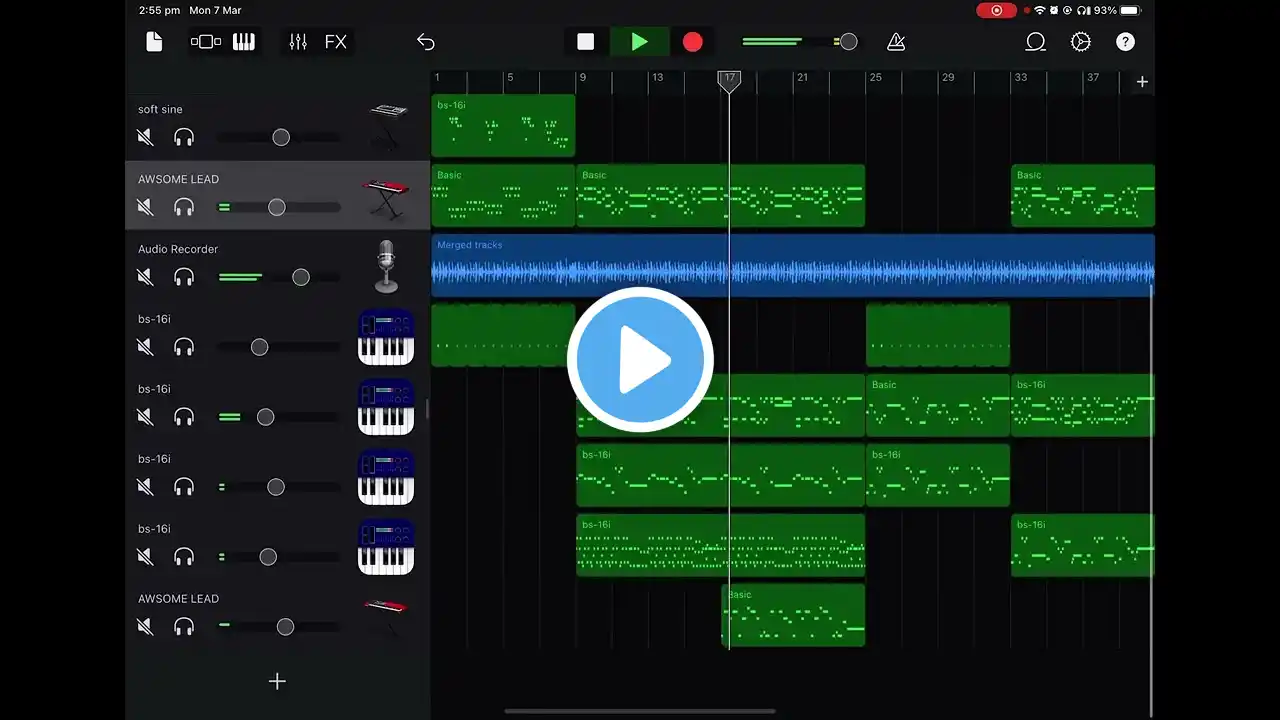Tap the battery icon in status bar
The width and height of the screenshot is (1280, 720).
1132,10
